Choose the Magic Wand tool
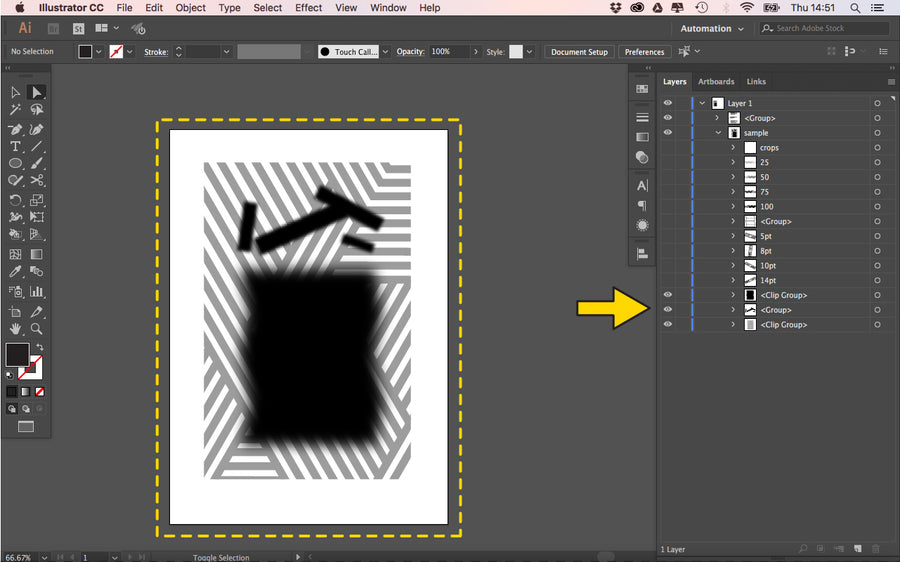Screen dimensions: 900x562 (16, 110)
